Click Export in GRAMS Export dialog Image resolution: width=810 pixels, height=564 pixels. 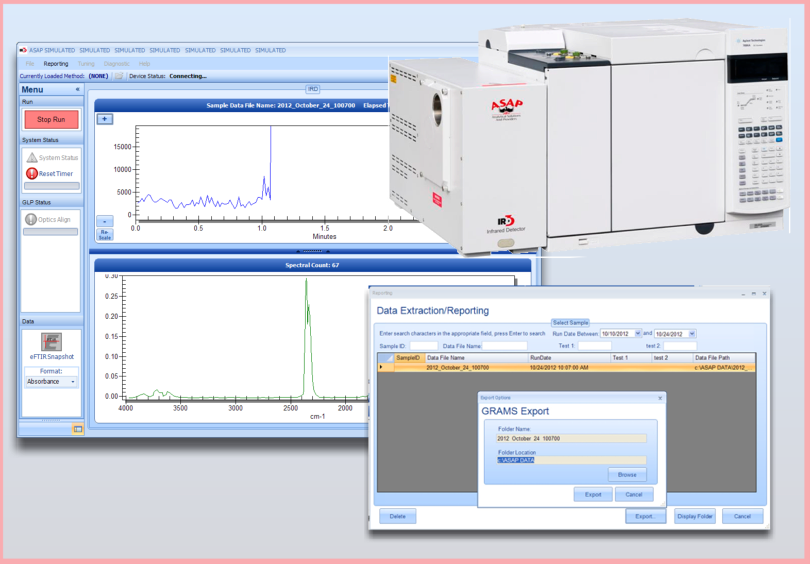tap(593, 494)
